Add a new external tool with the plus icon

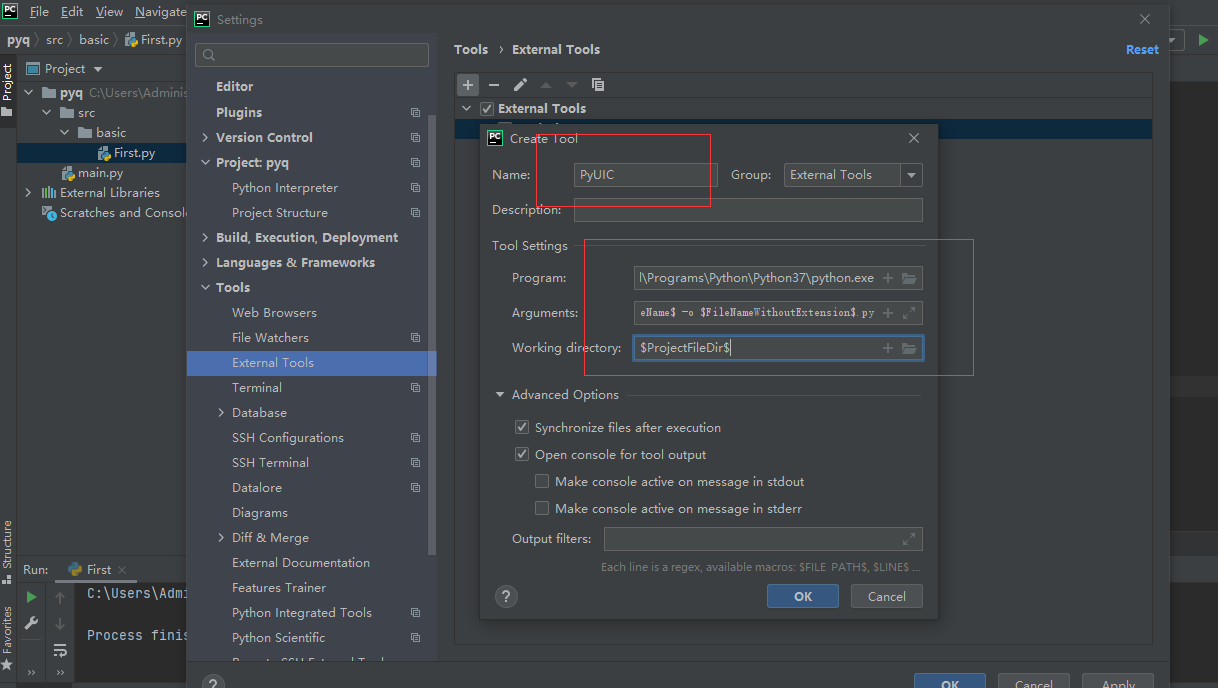[x=468, y=85]
